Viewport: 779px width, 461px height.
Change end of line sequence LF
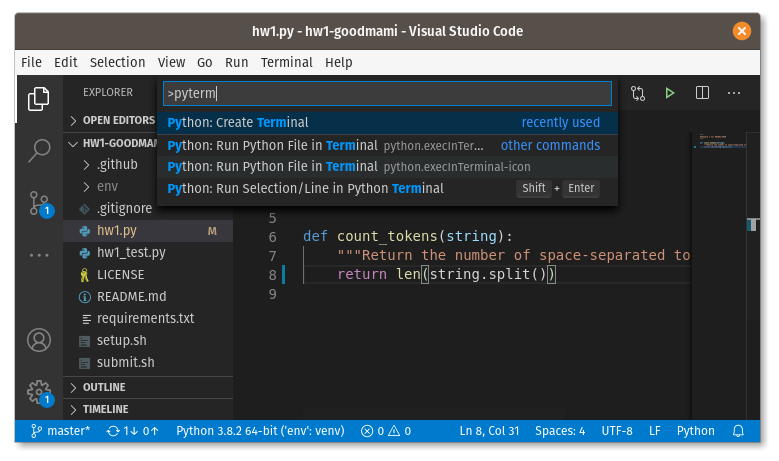pos(655,431)
